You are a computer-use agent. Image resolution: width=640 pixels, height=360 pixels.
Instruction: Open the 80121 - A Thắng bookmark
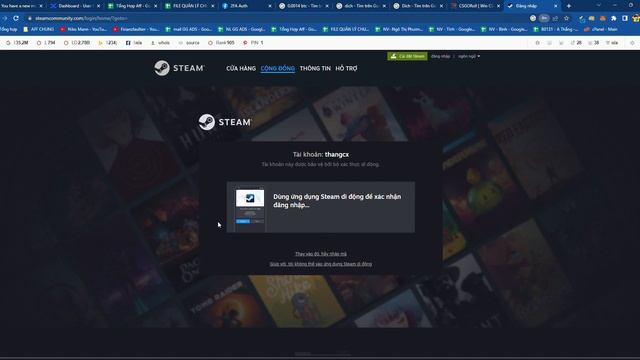pyautogui.click(x=556, y=29)
